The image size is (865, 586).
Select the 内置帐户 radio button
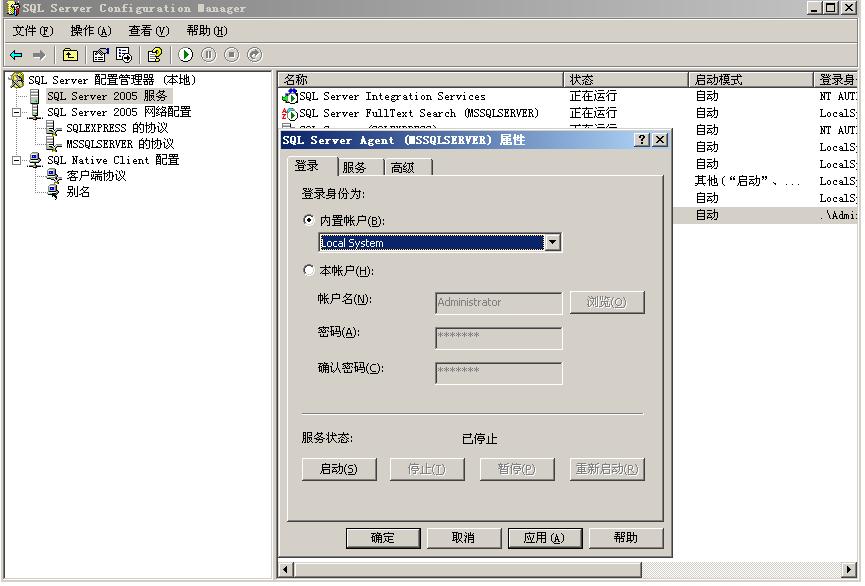tap(309, 220)
